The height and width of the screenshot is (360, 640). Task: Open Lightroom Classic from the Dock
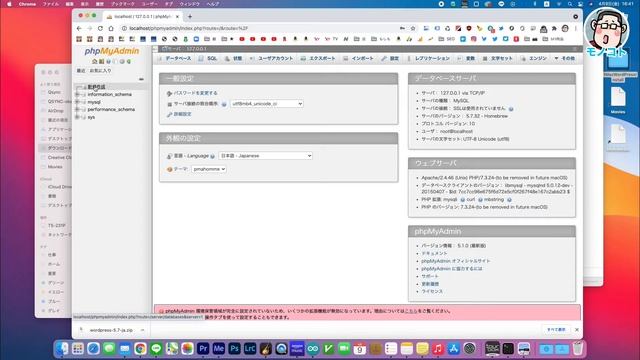(250, 349)
